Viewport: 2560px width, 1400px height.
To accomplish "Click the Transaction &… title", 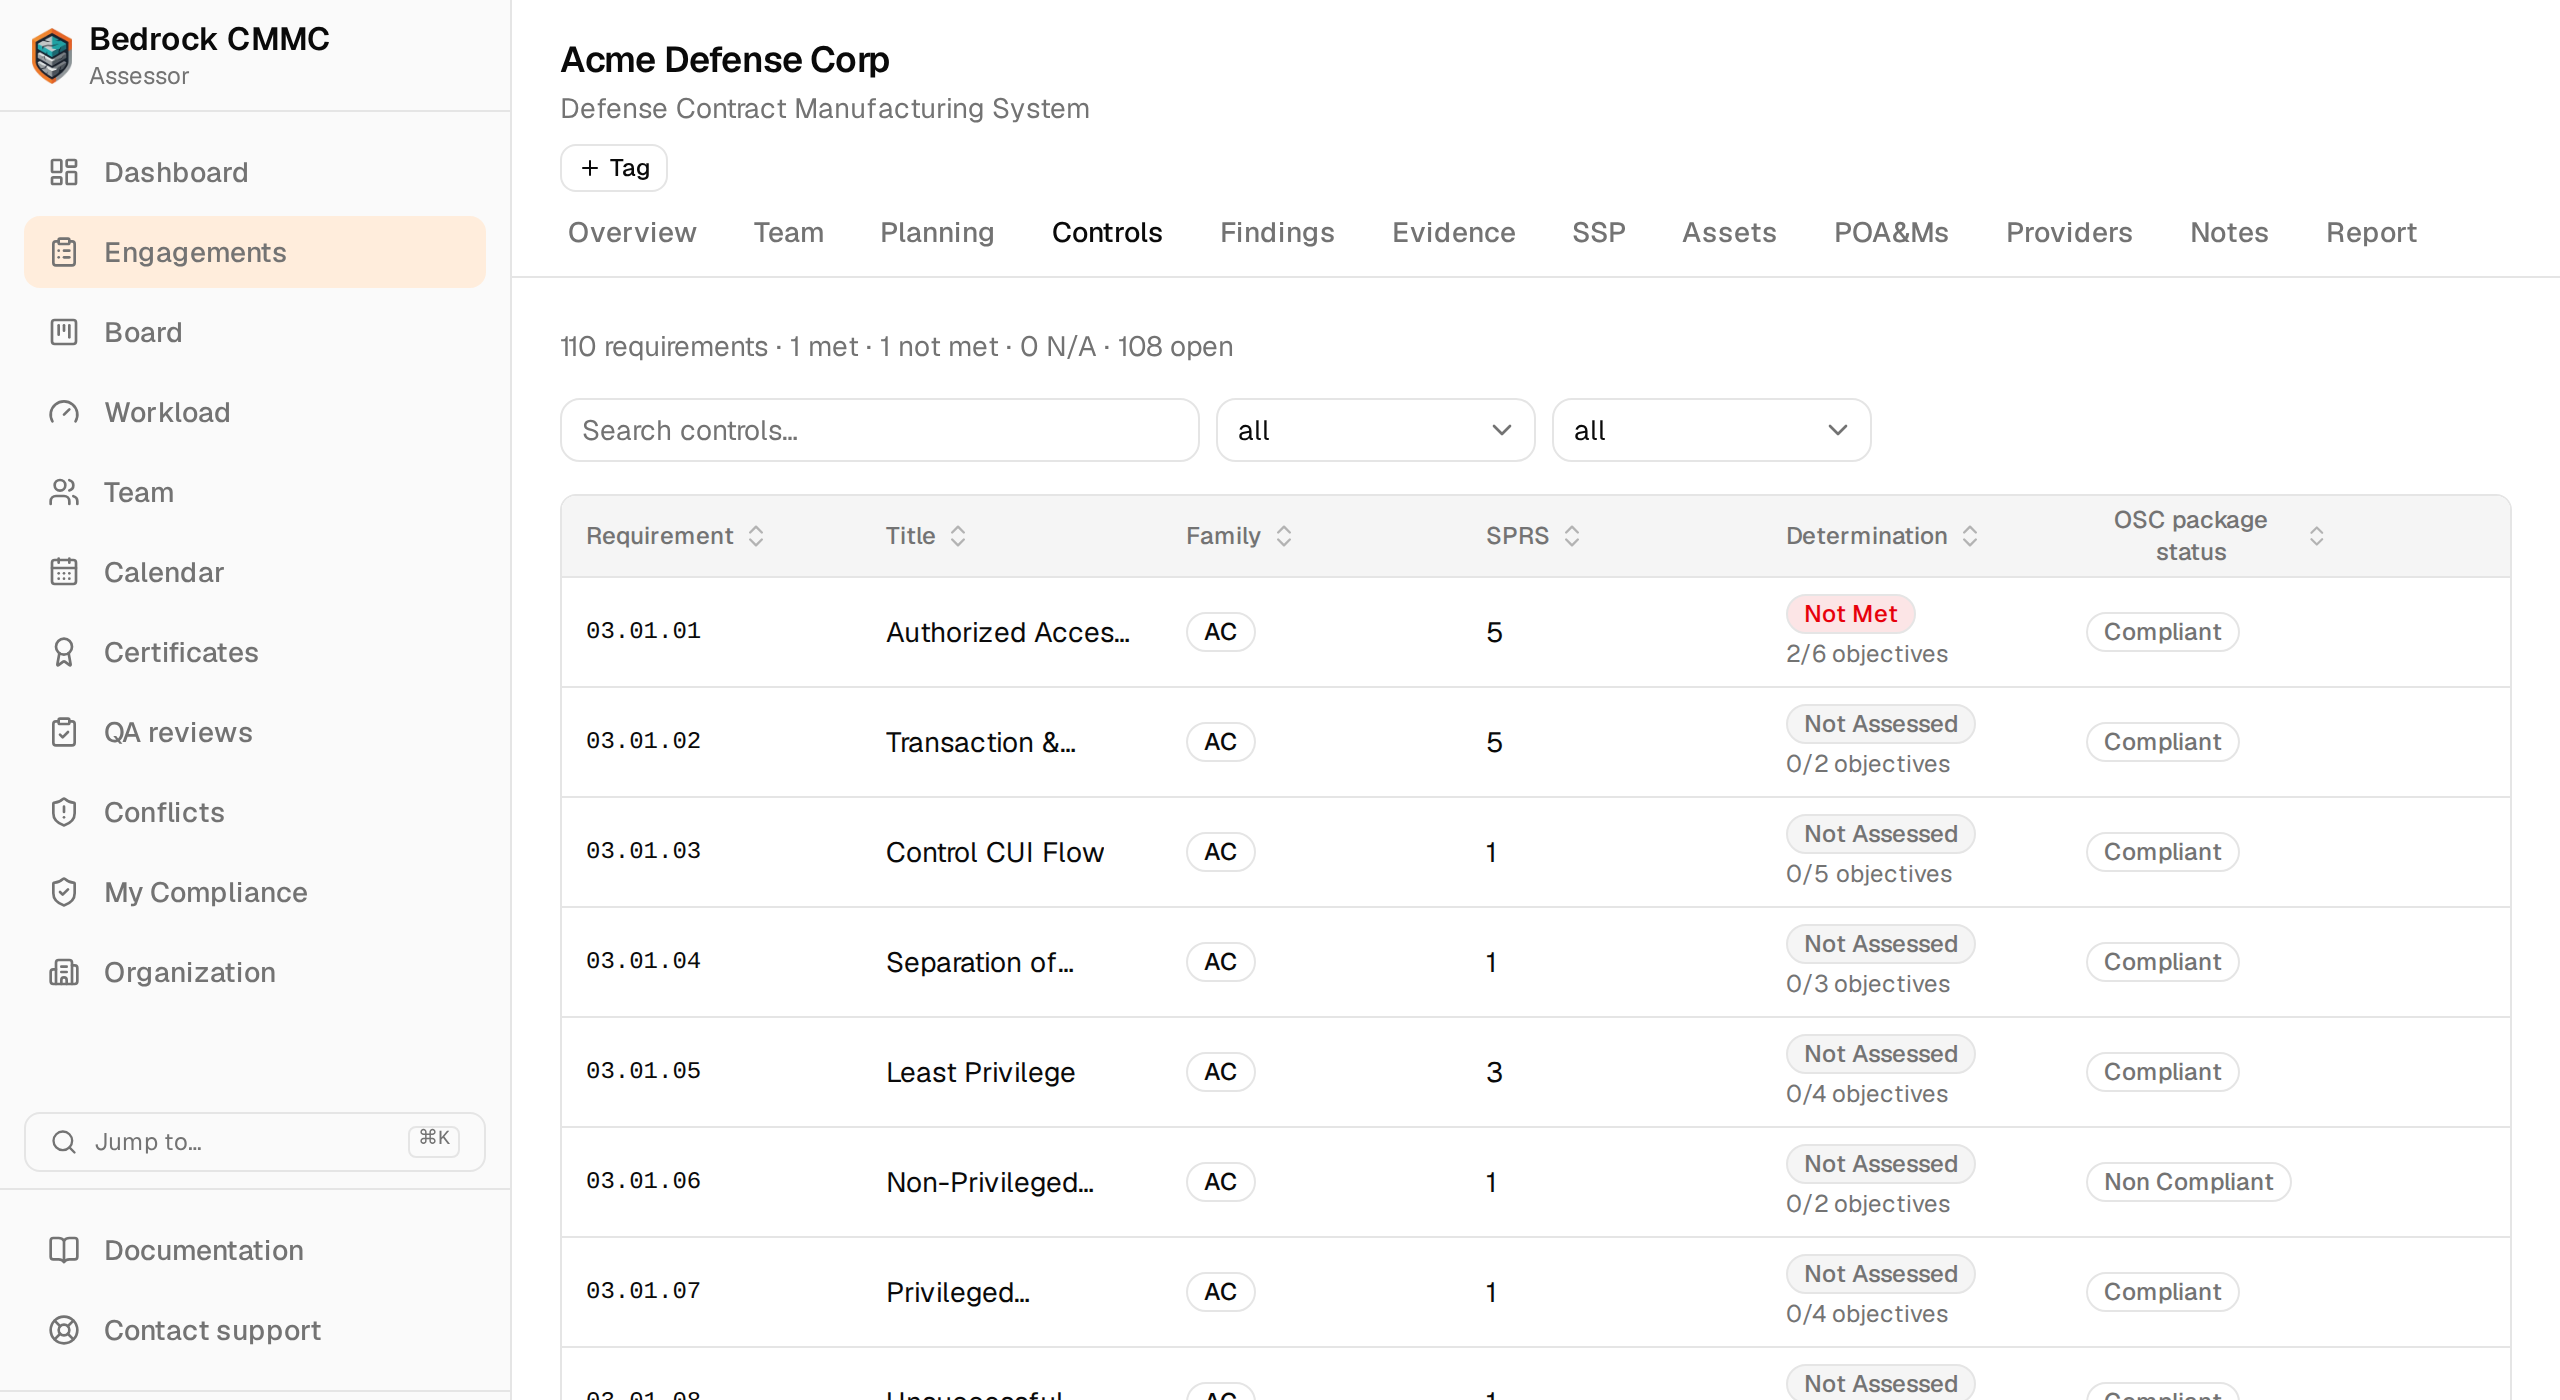I will coord(981,742).
